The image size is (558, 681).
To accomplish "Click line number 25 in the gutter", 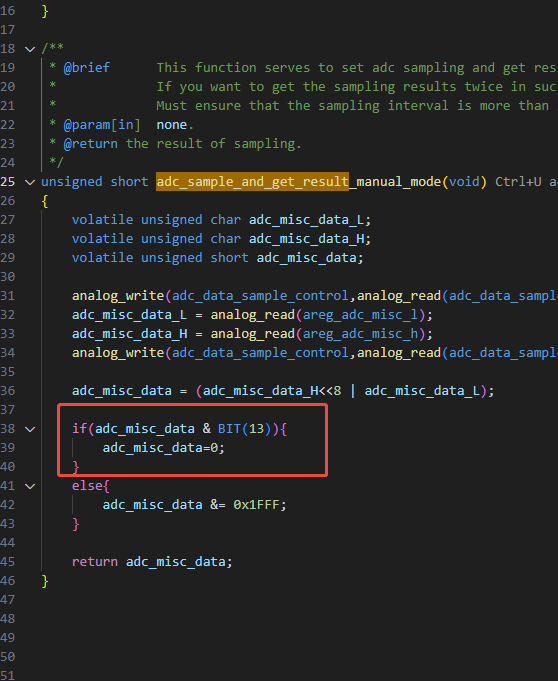I will tap(8, 182).
